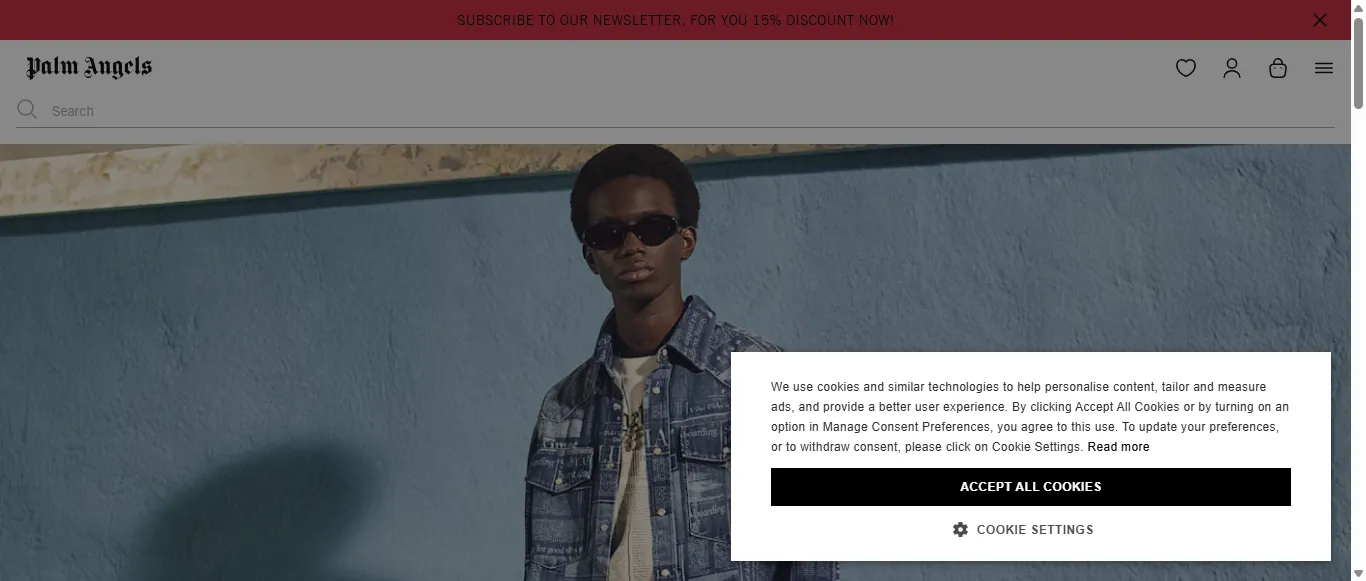The image size is (1366, 581).
Task: Click the empty scrollbar track below thumb
Action: 1358,340
